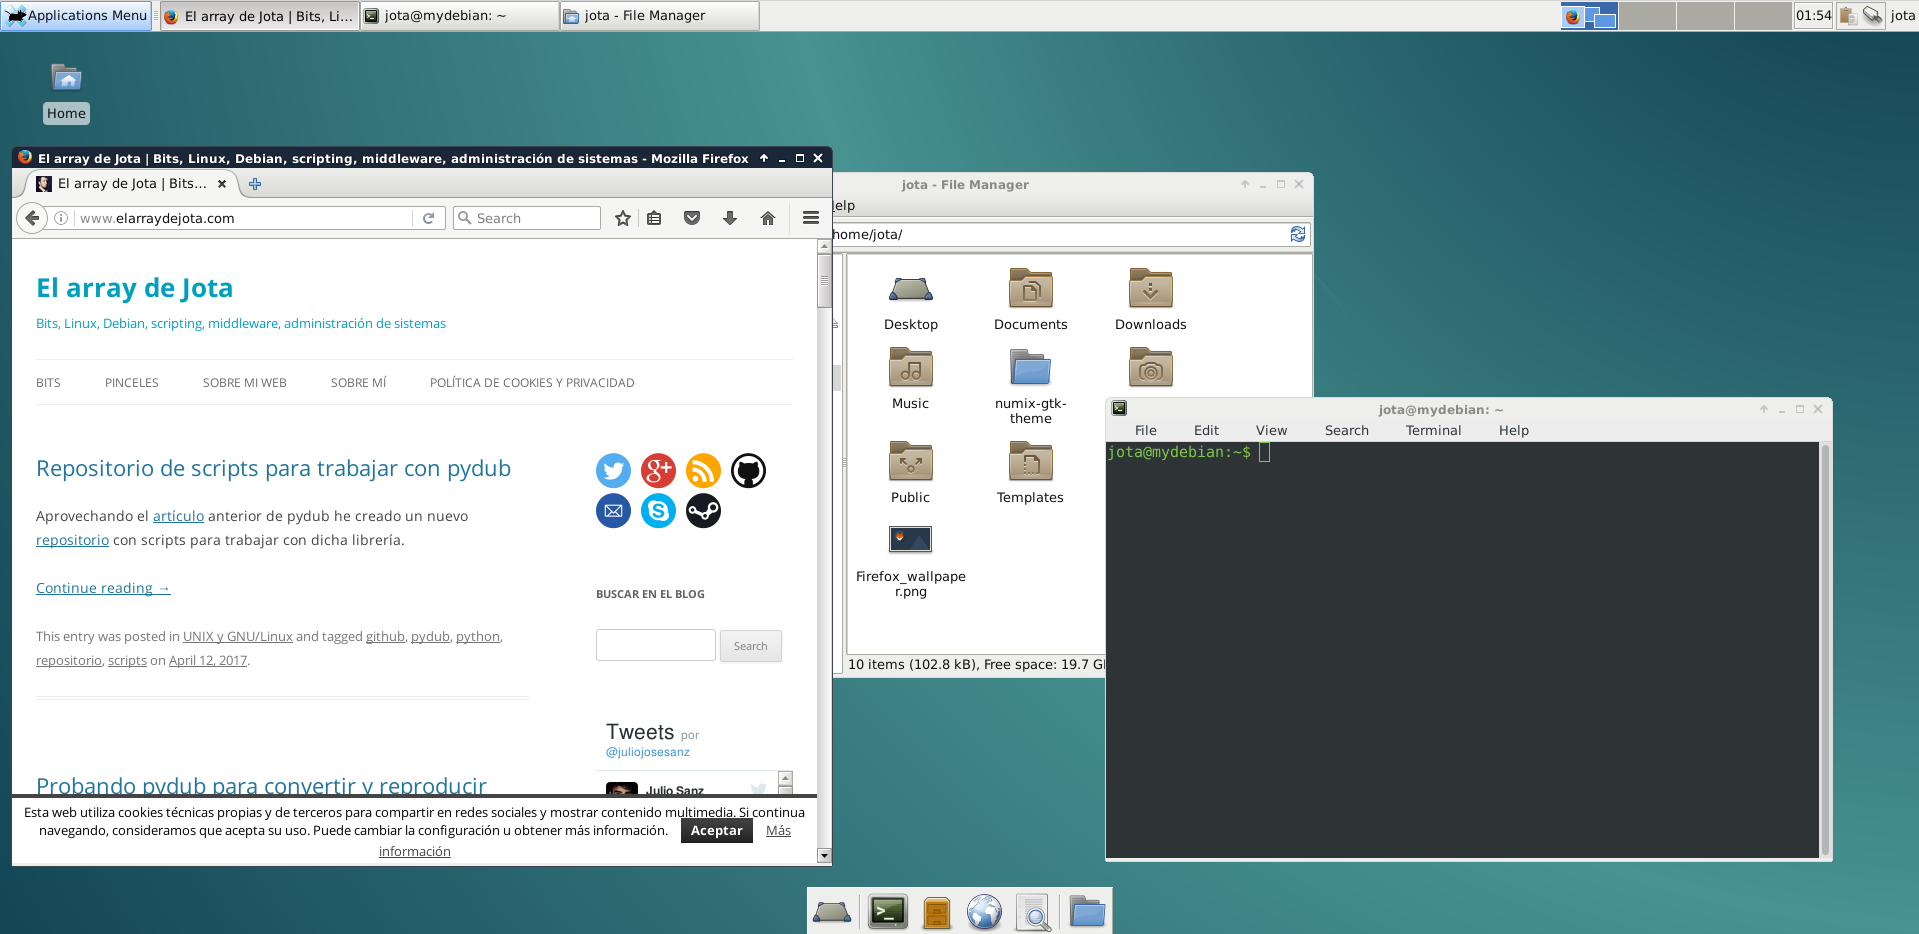
Task: Open terminal Edit menu
Action: (1206, 430)
